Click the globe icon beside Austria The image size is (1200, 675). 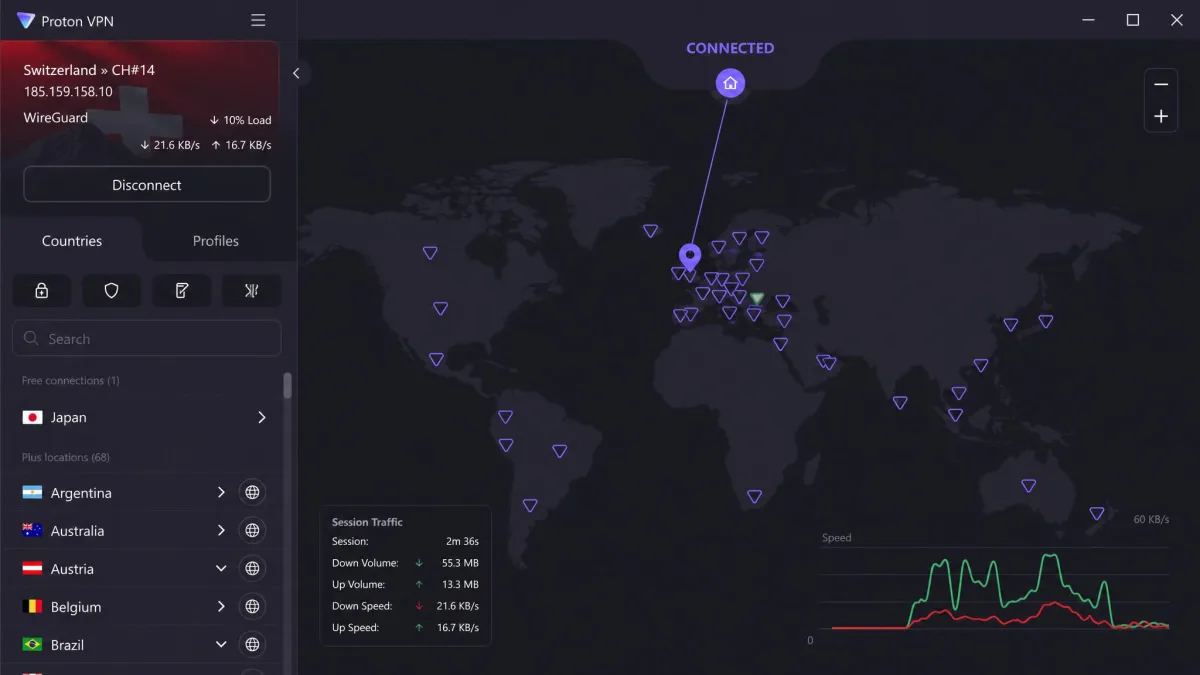coord(252,569)
